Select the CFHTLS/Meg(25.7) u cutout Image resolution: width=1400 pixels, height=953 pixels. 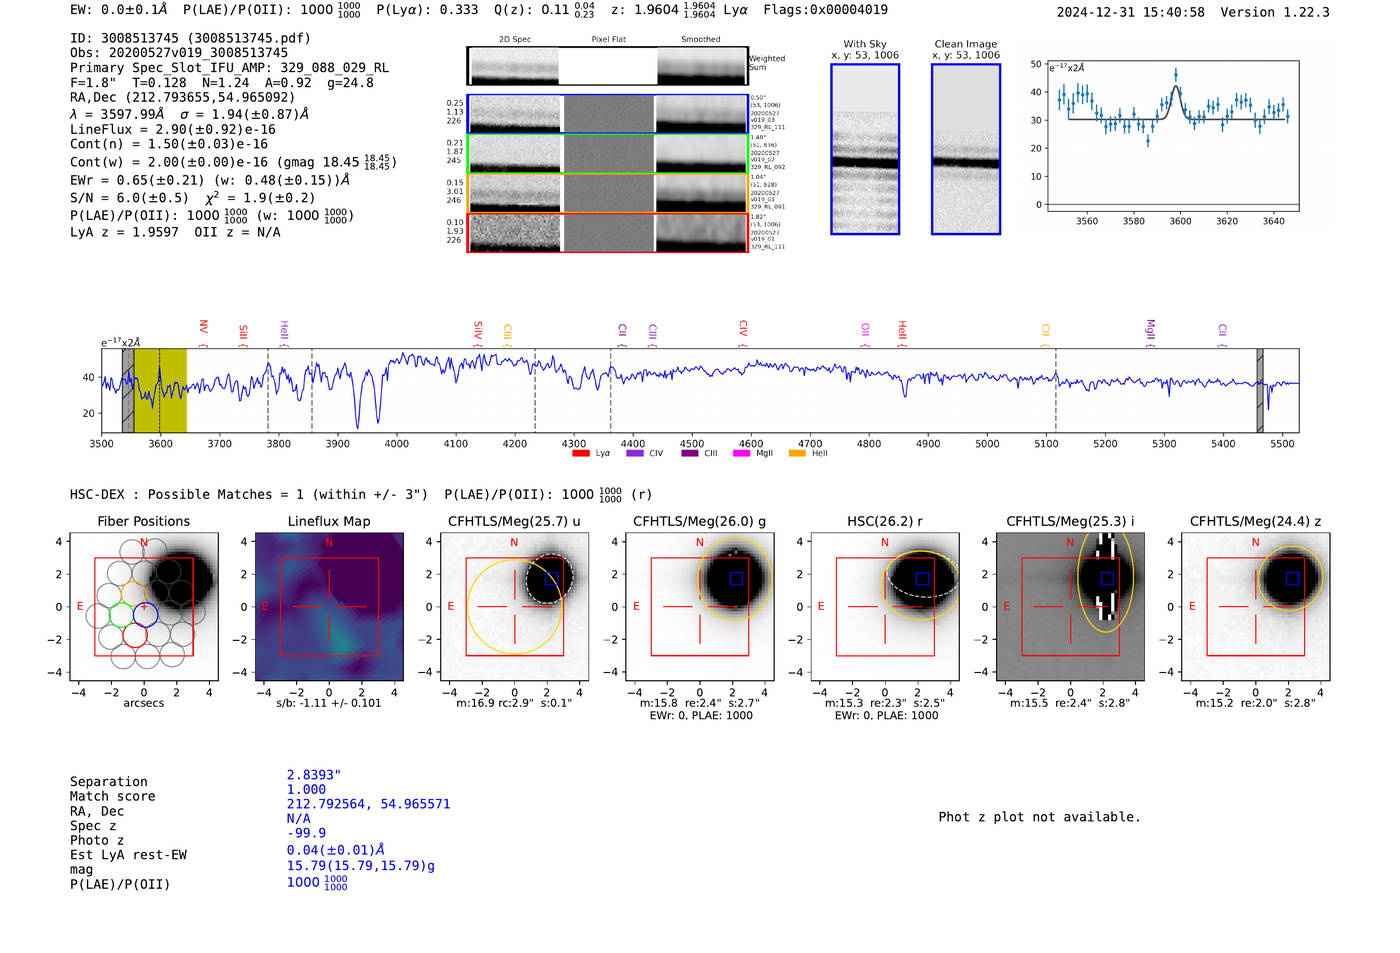[514, 607]
